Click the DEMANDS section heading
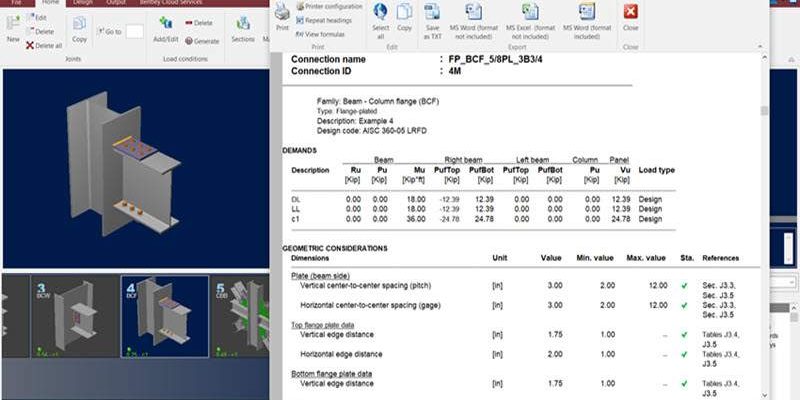 [x=299, y=151]
